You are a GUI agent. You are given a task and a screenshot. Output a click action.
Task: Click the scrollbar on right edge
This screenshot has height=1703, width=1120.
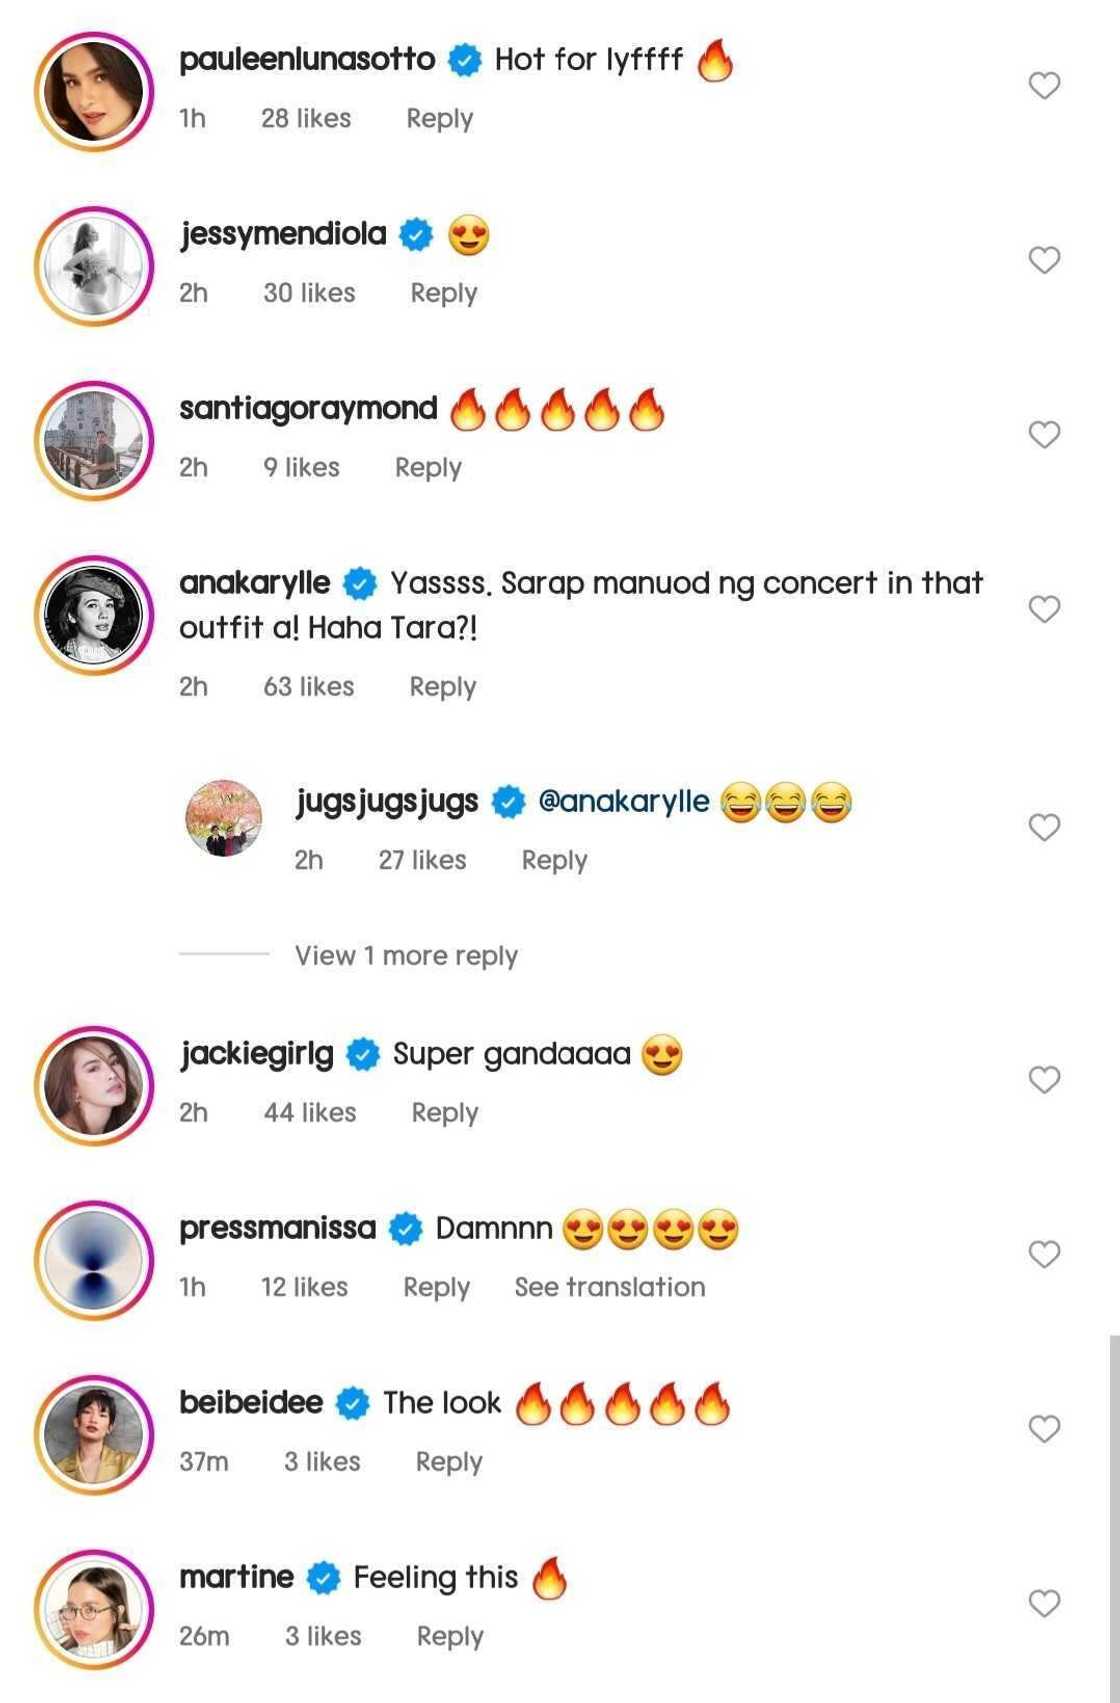[x=1114, y=1500]
